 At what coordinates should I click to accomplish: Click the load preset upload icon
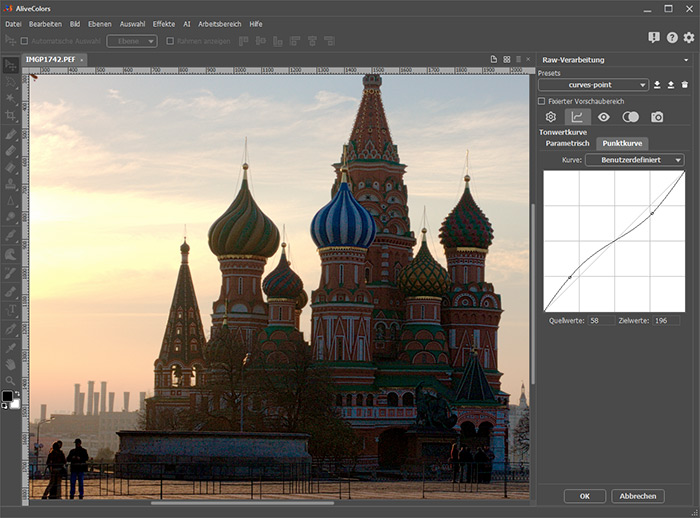click(671, 85)
